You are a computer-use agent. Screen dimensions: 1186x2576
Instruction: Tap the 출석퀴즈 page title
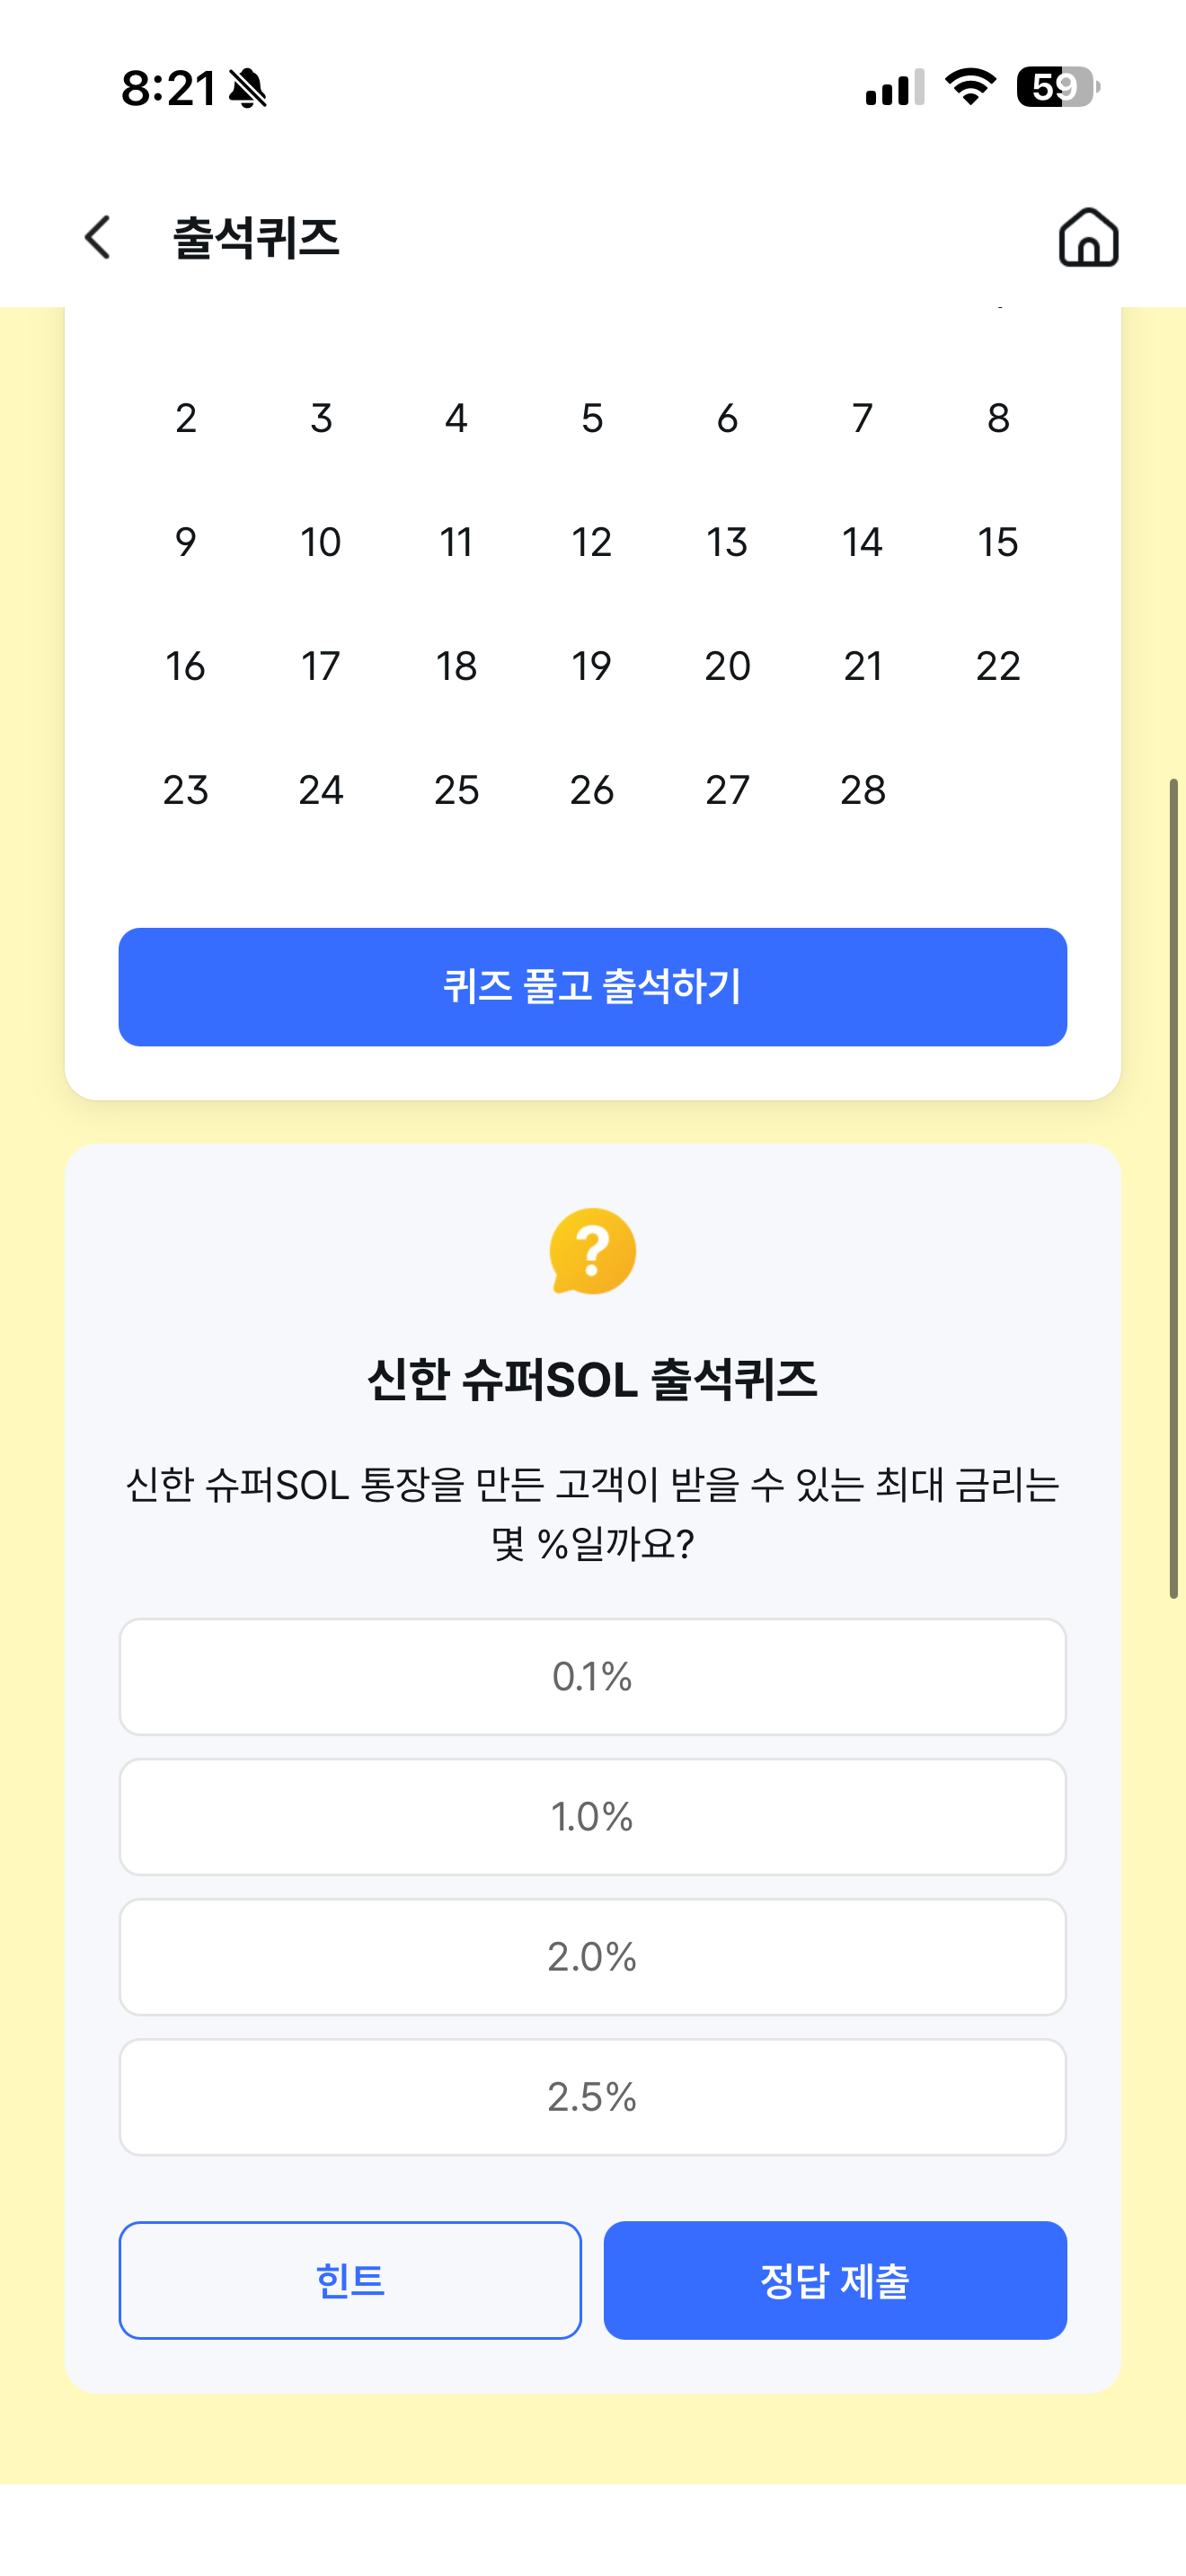(x=256, y=238)
